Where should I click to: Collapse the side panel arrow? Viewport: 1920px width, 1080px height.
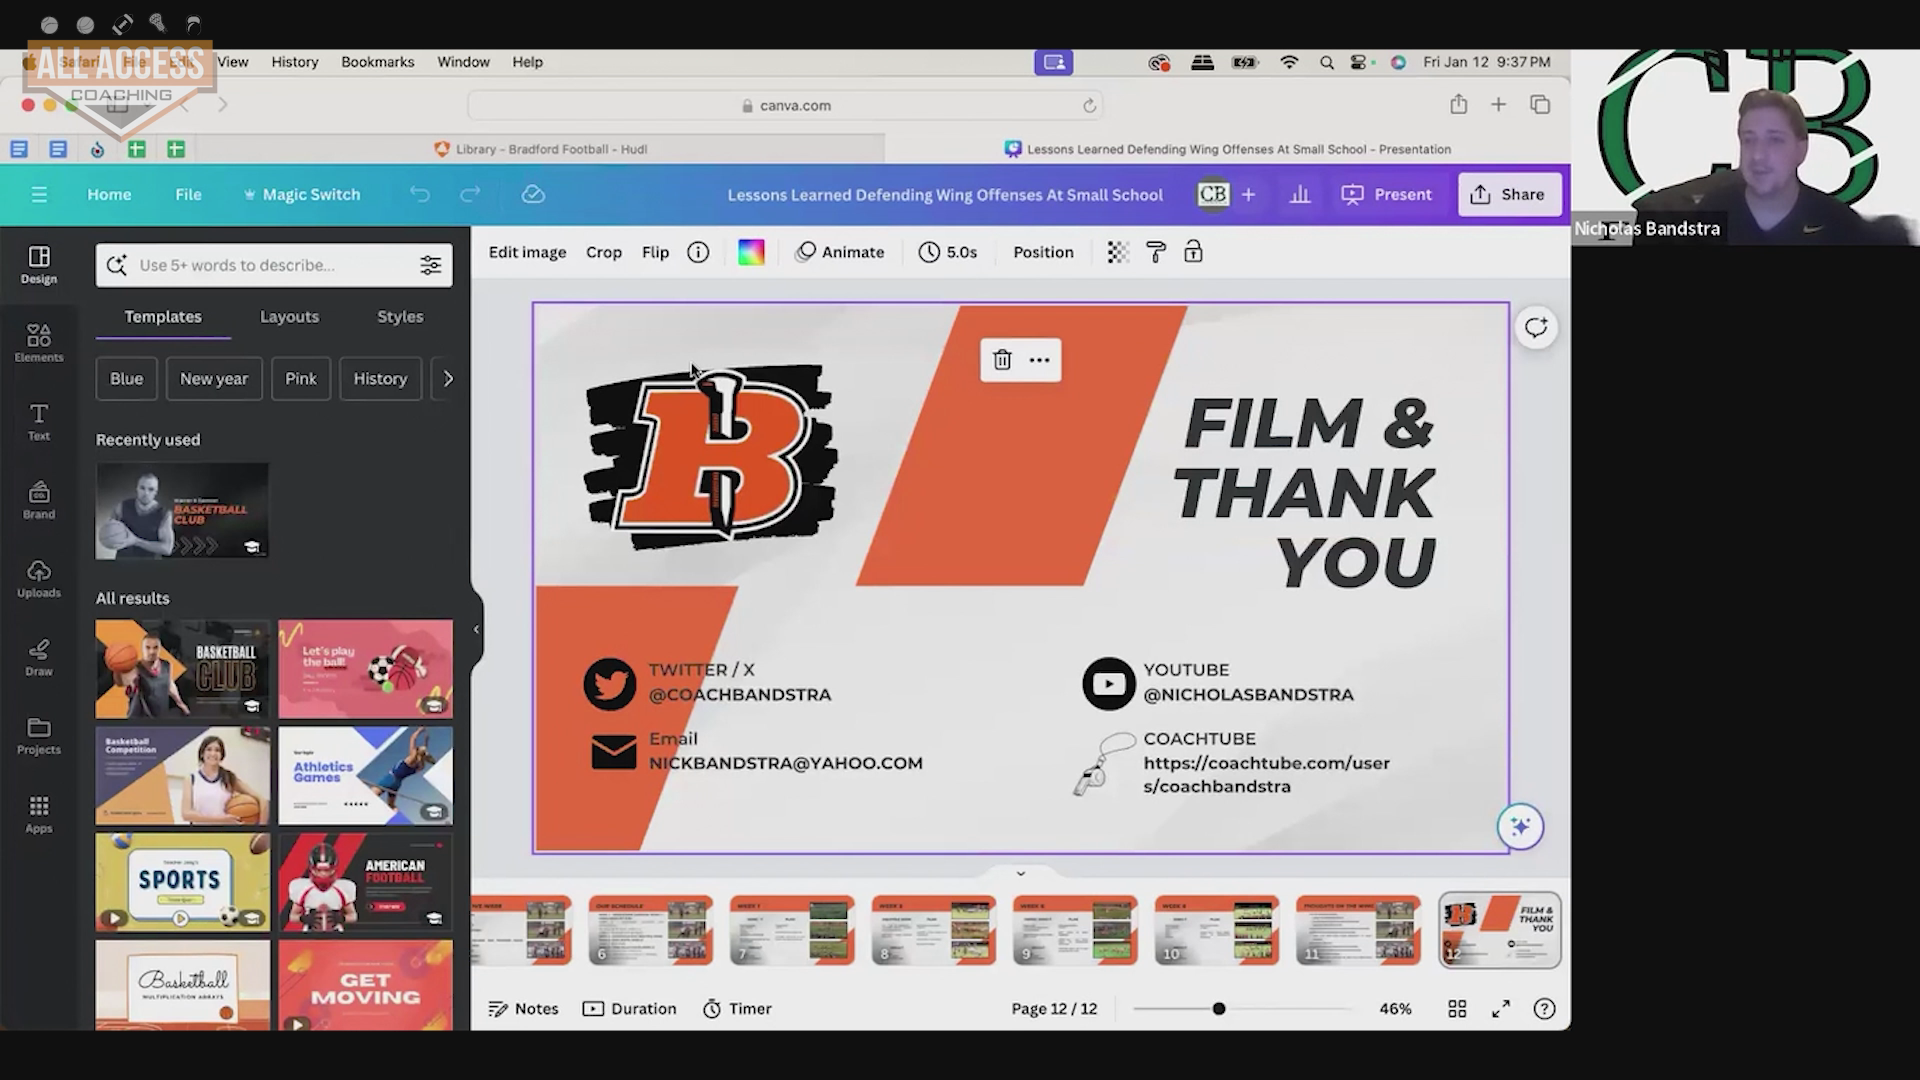476,629
